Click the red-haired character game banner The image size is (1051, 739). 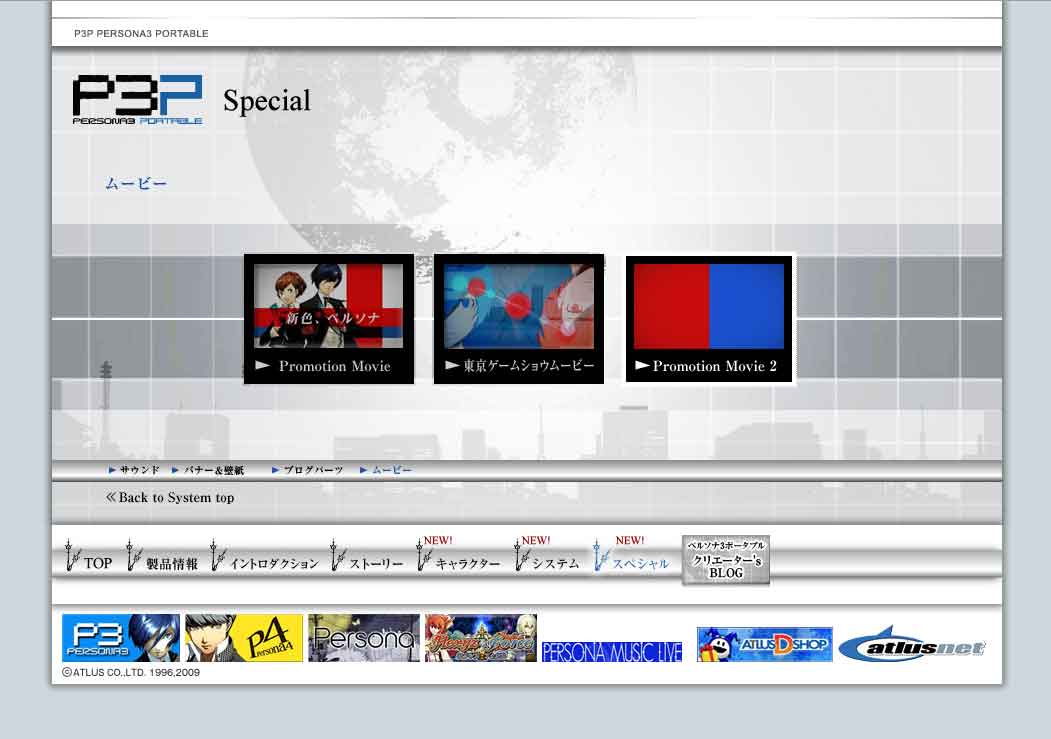481,638
